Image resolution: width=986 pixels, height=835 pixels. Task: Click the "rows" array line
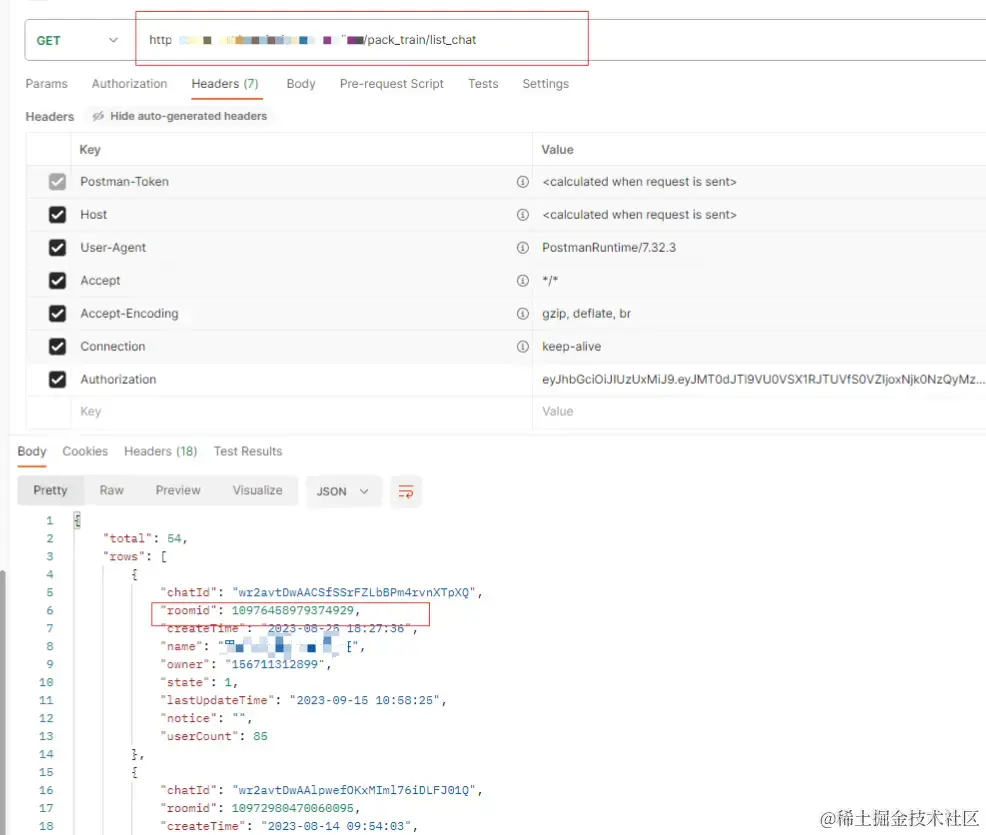pyautogui.click(x=135, y=556)
